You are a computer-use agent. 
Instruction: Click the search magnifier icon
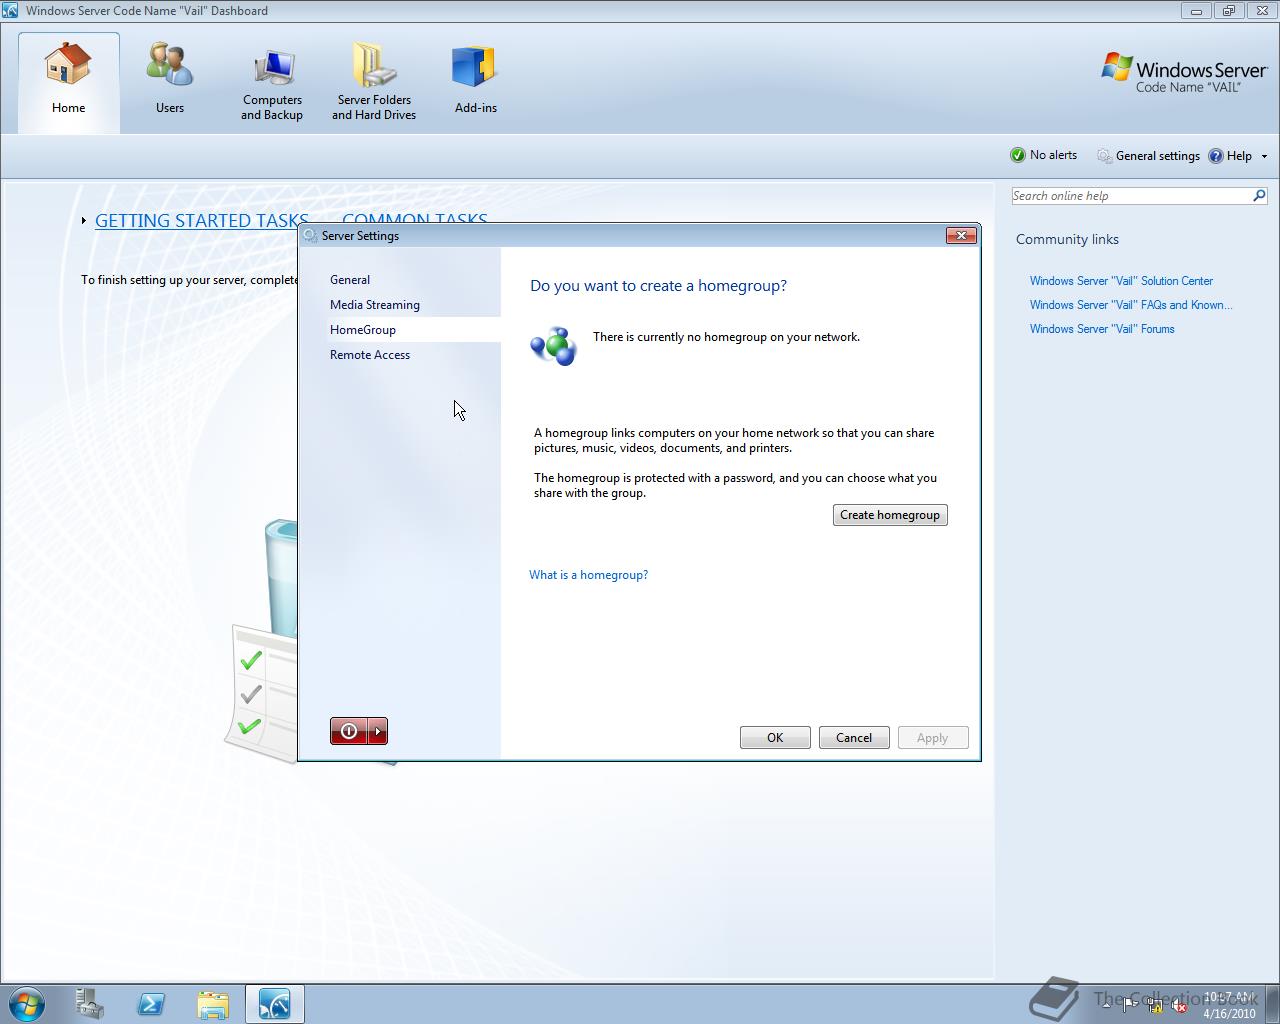1259,196
